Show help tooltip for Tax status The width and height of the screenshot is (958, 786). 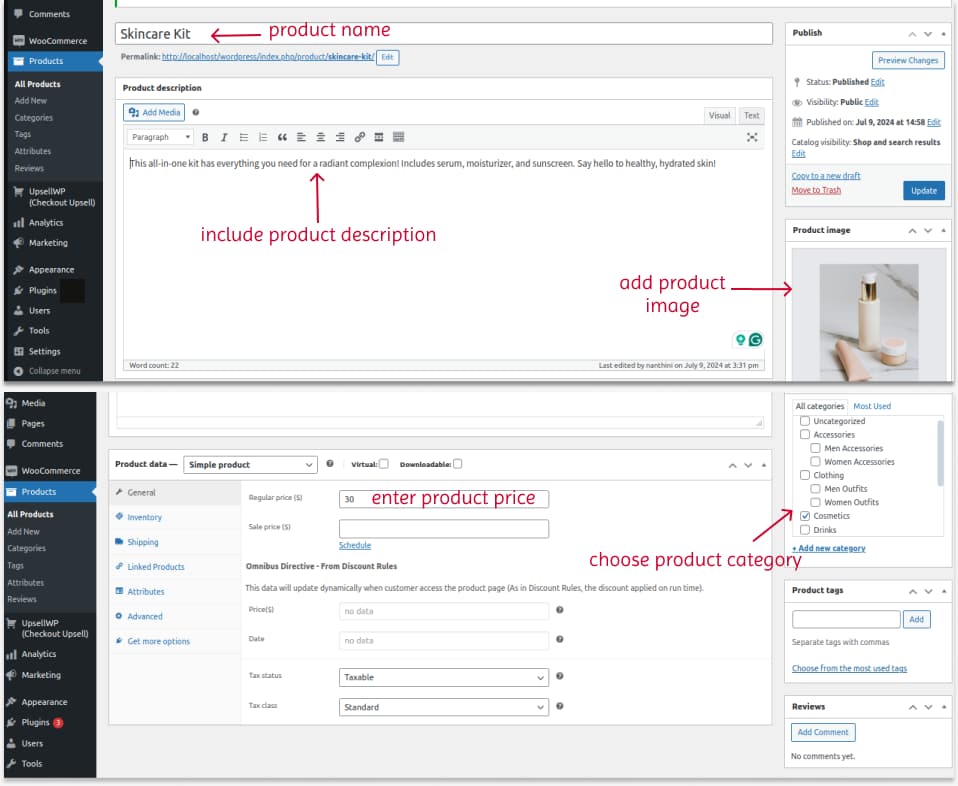(560, 676)
